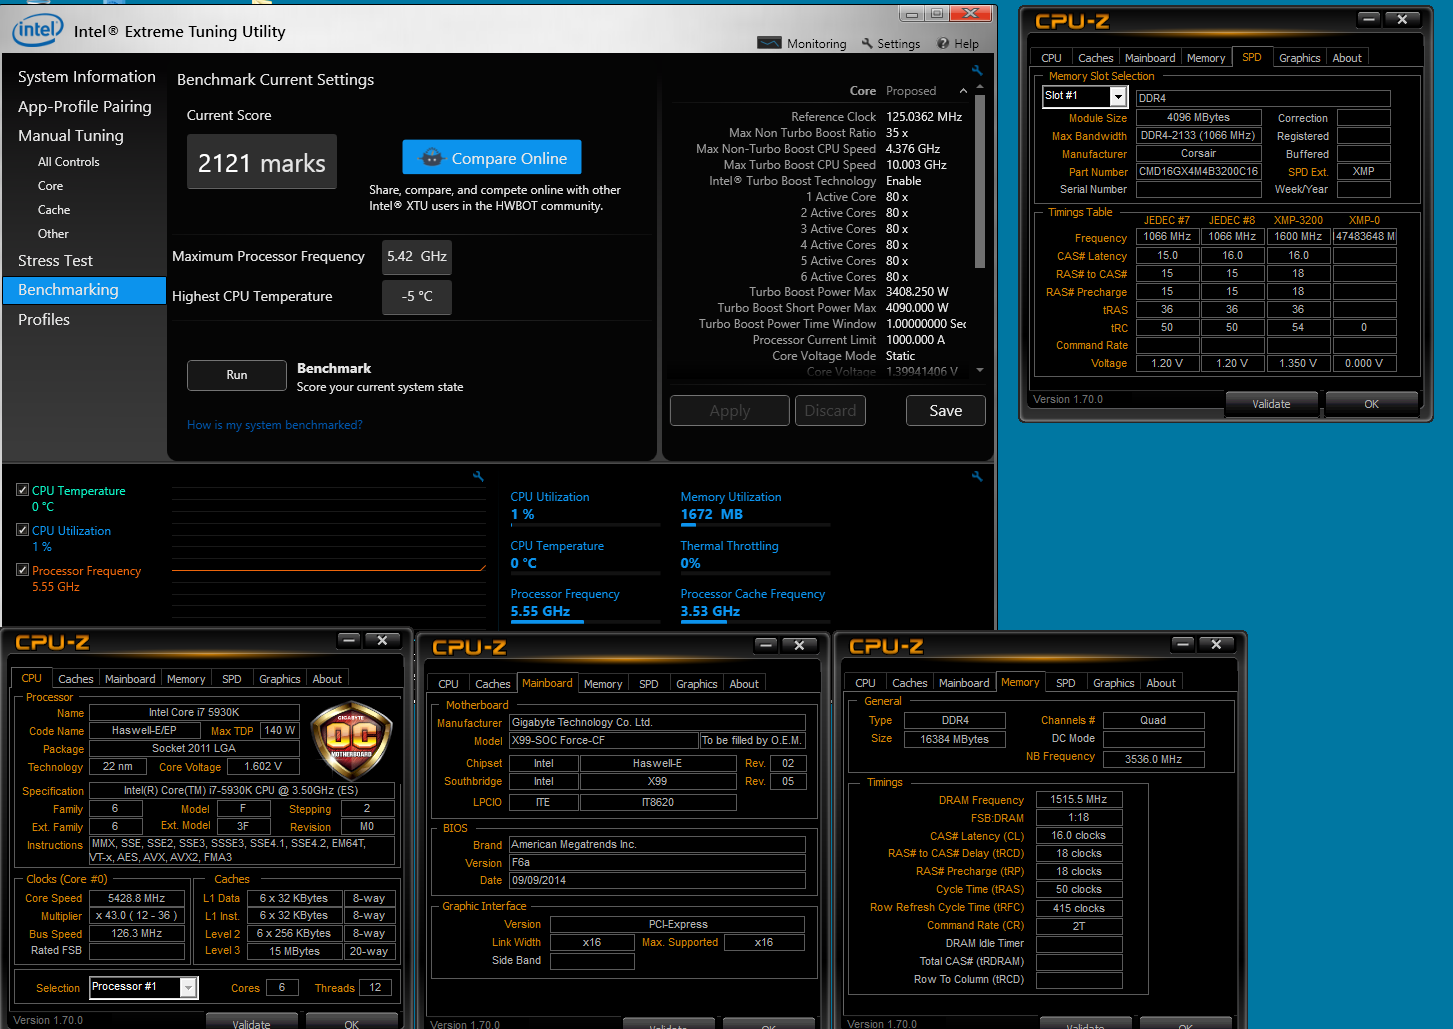Viewport: 1453px width, 1029px height.
Task: Open Settings wrench in the XTU header
Action: pyautogui.click(x=867, y=43)
